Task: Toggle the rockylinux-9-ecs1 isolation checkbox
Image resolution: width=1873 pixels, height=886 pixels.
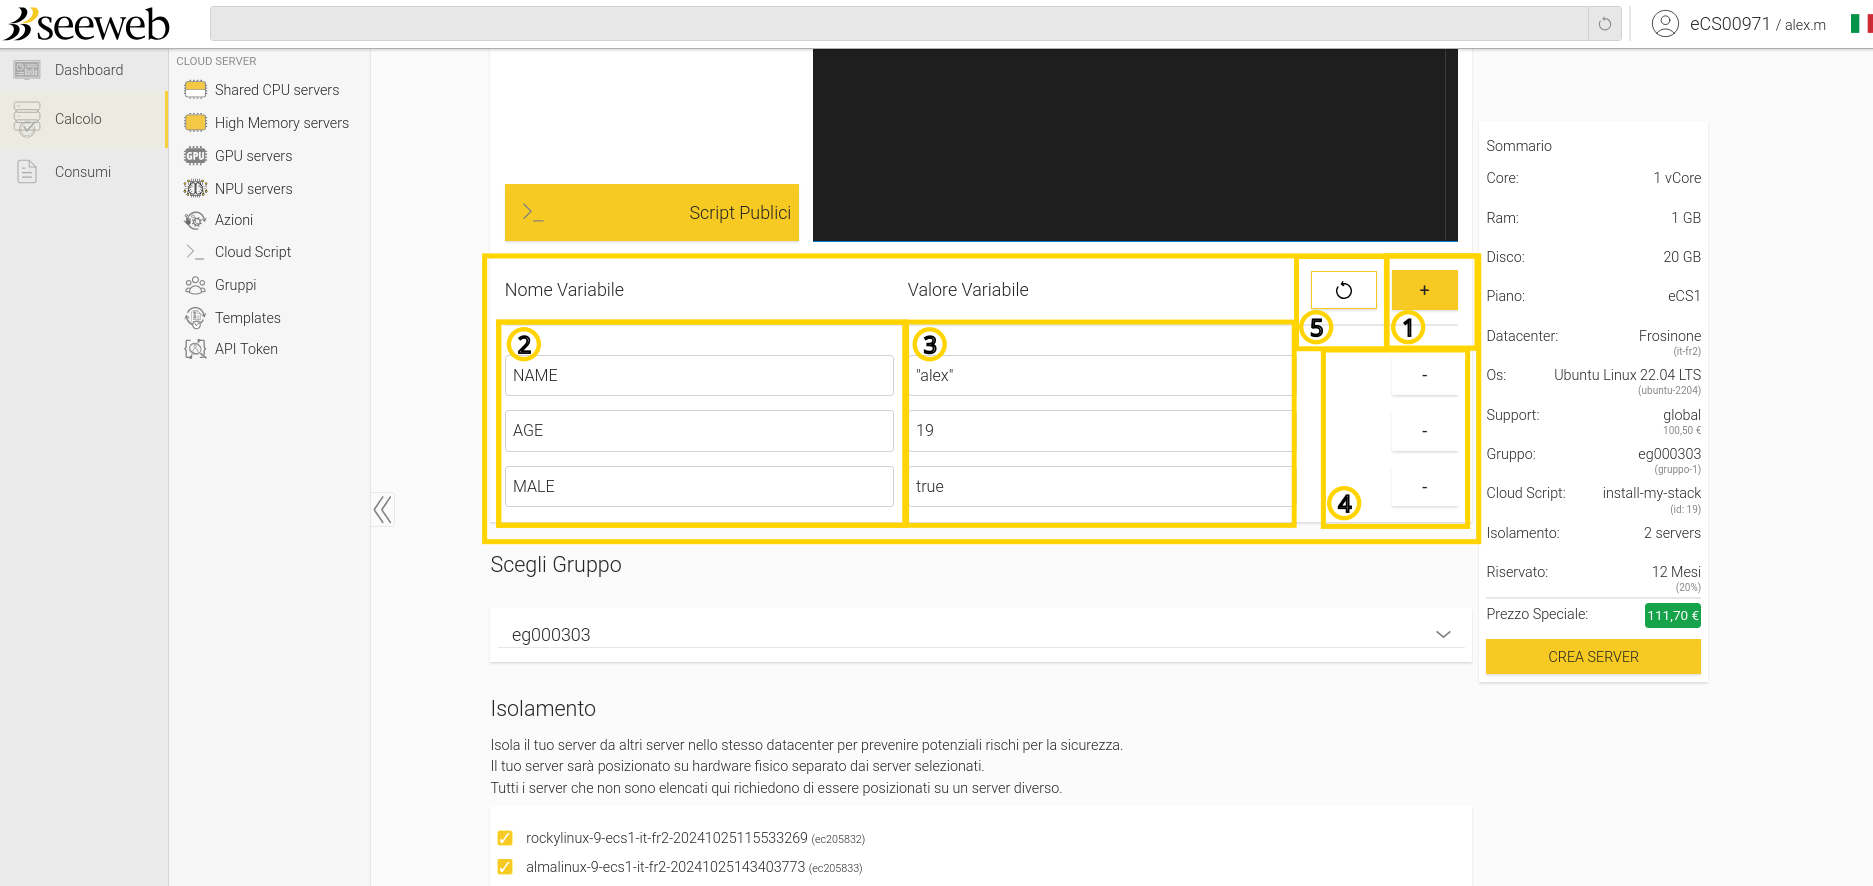Action: tap(505, 838)
